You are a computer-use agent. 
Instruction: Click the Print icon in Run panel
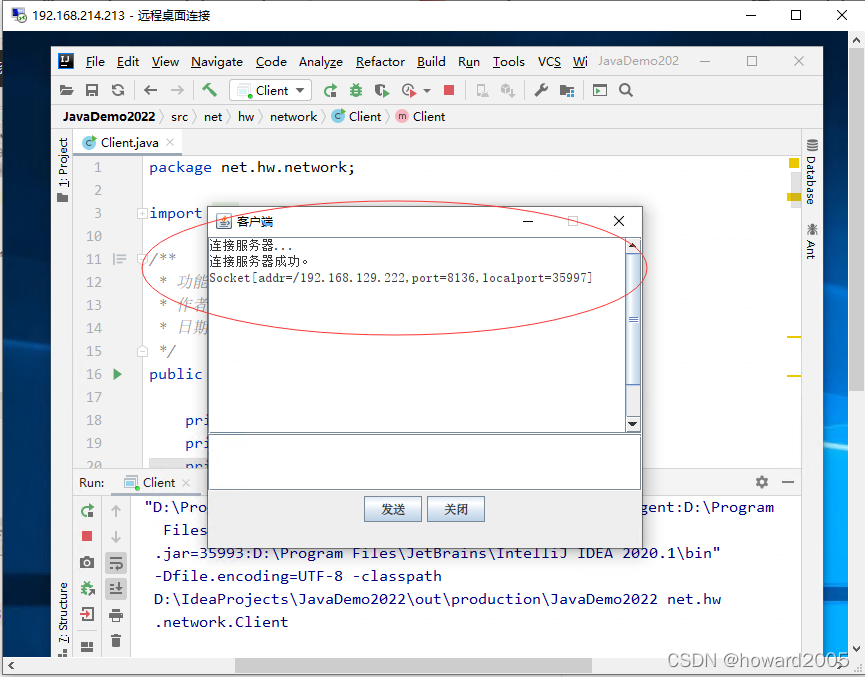tap(116, 615)
